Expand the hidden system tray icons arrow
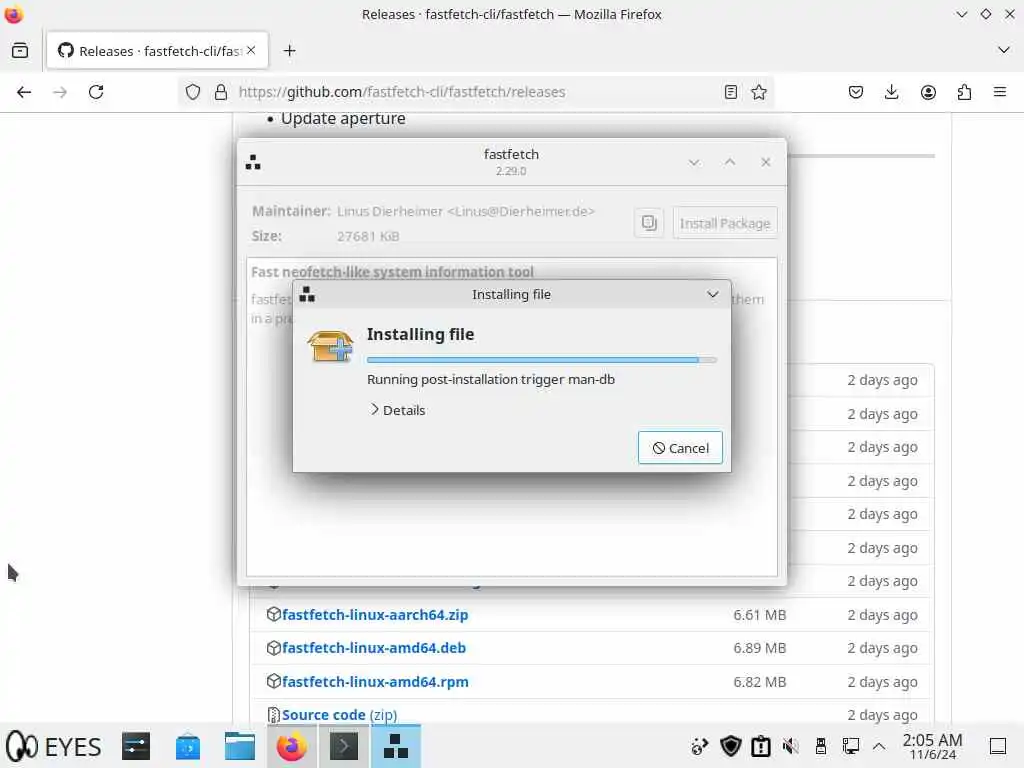 (x=879, y=746)
